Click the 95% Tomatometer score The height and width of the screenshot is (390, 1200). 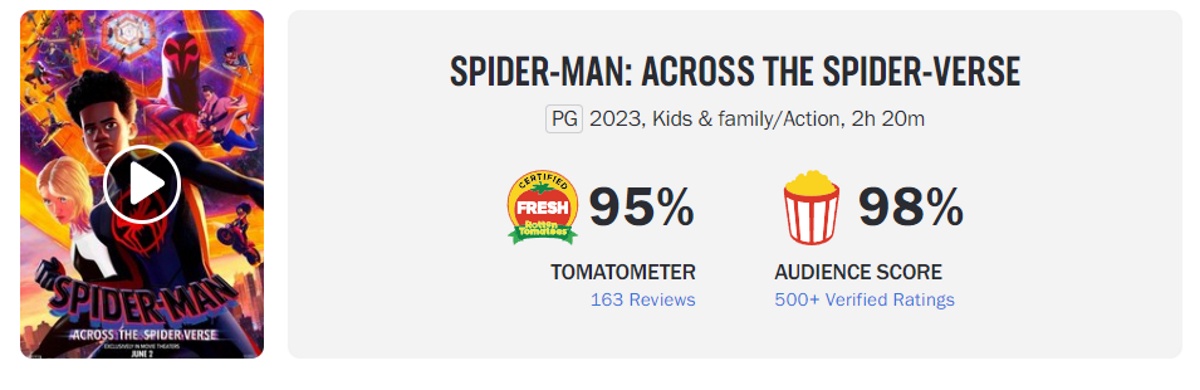coord(641,207)
